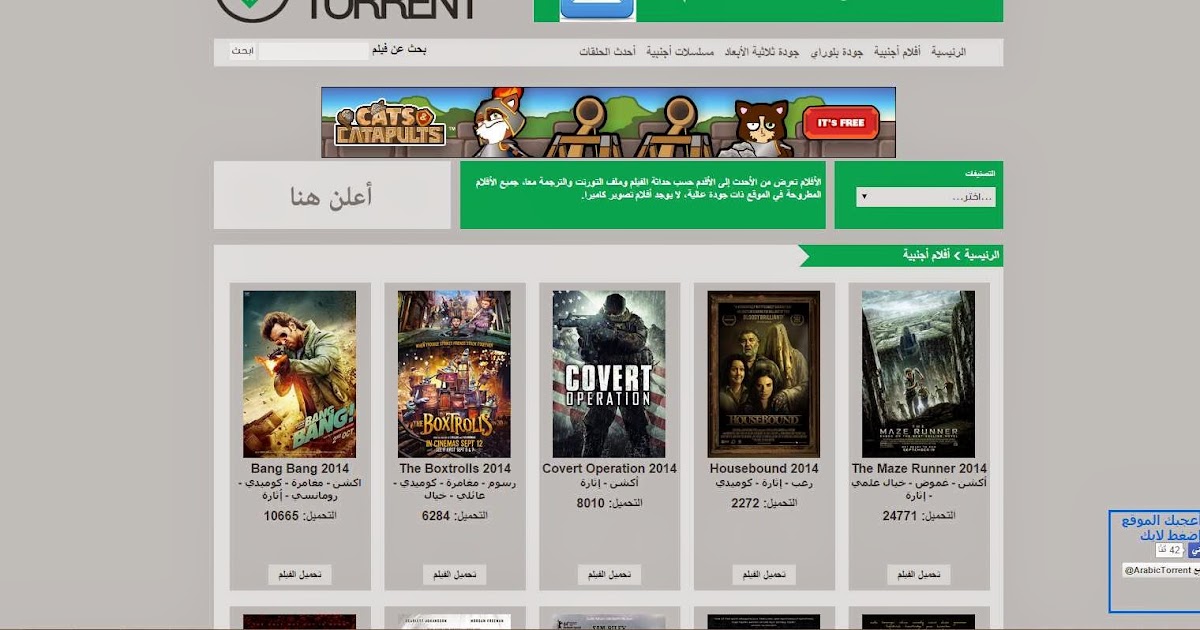This screenshot has height=630, width=1200.
Task: Open مسلسلات أجنبية menu item
Action: coord(680,51)
